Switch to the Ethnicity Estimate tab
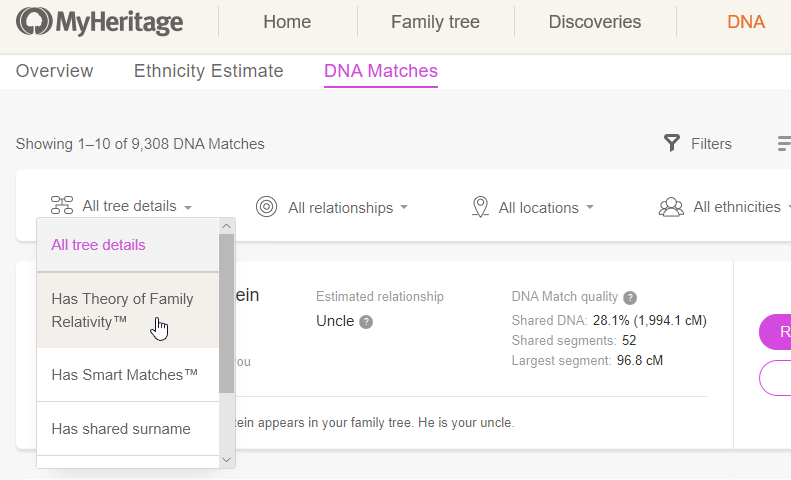 pos(208,71)
